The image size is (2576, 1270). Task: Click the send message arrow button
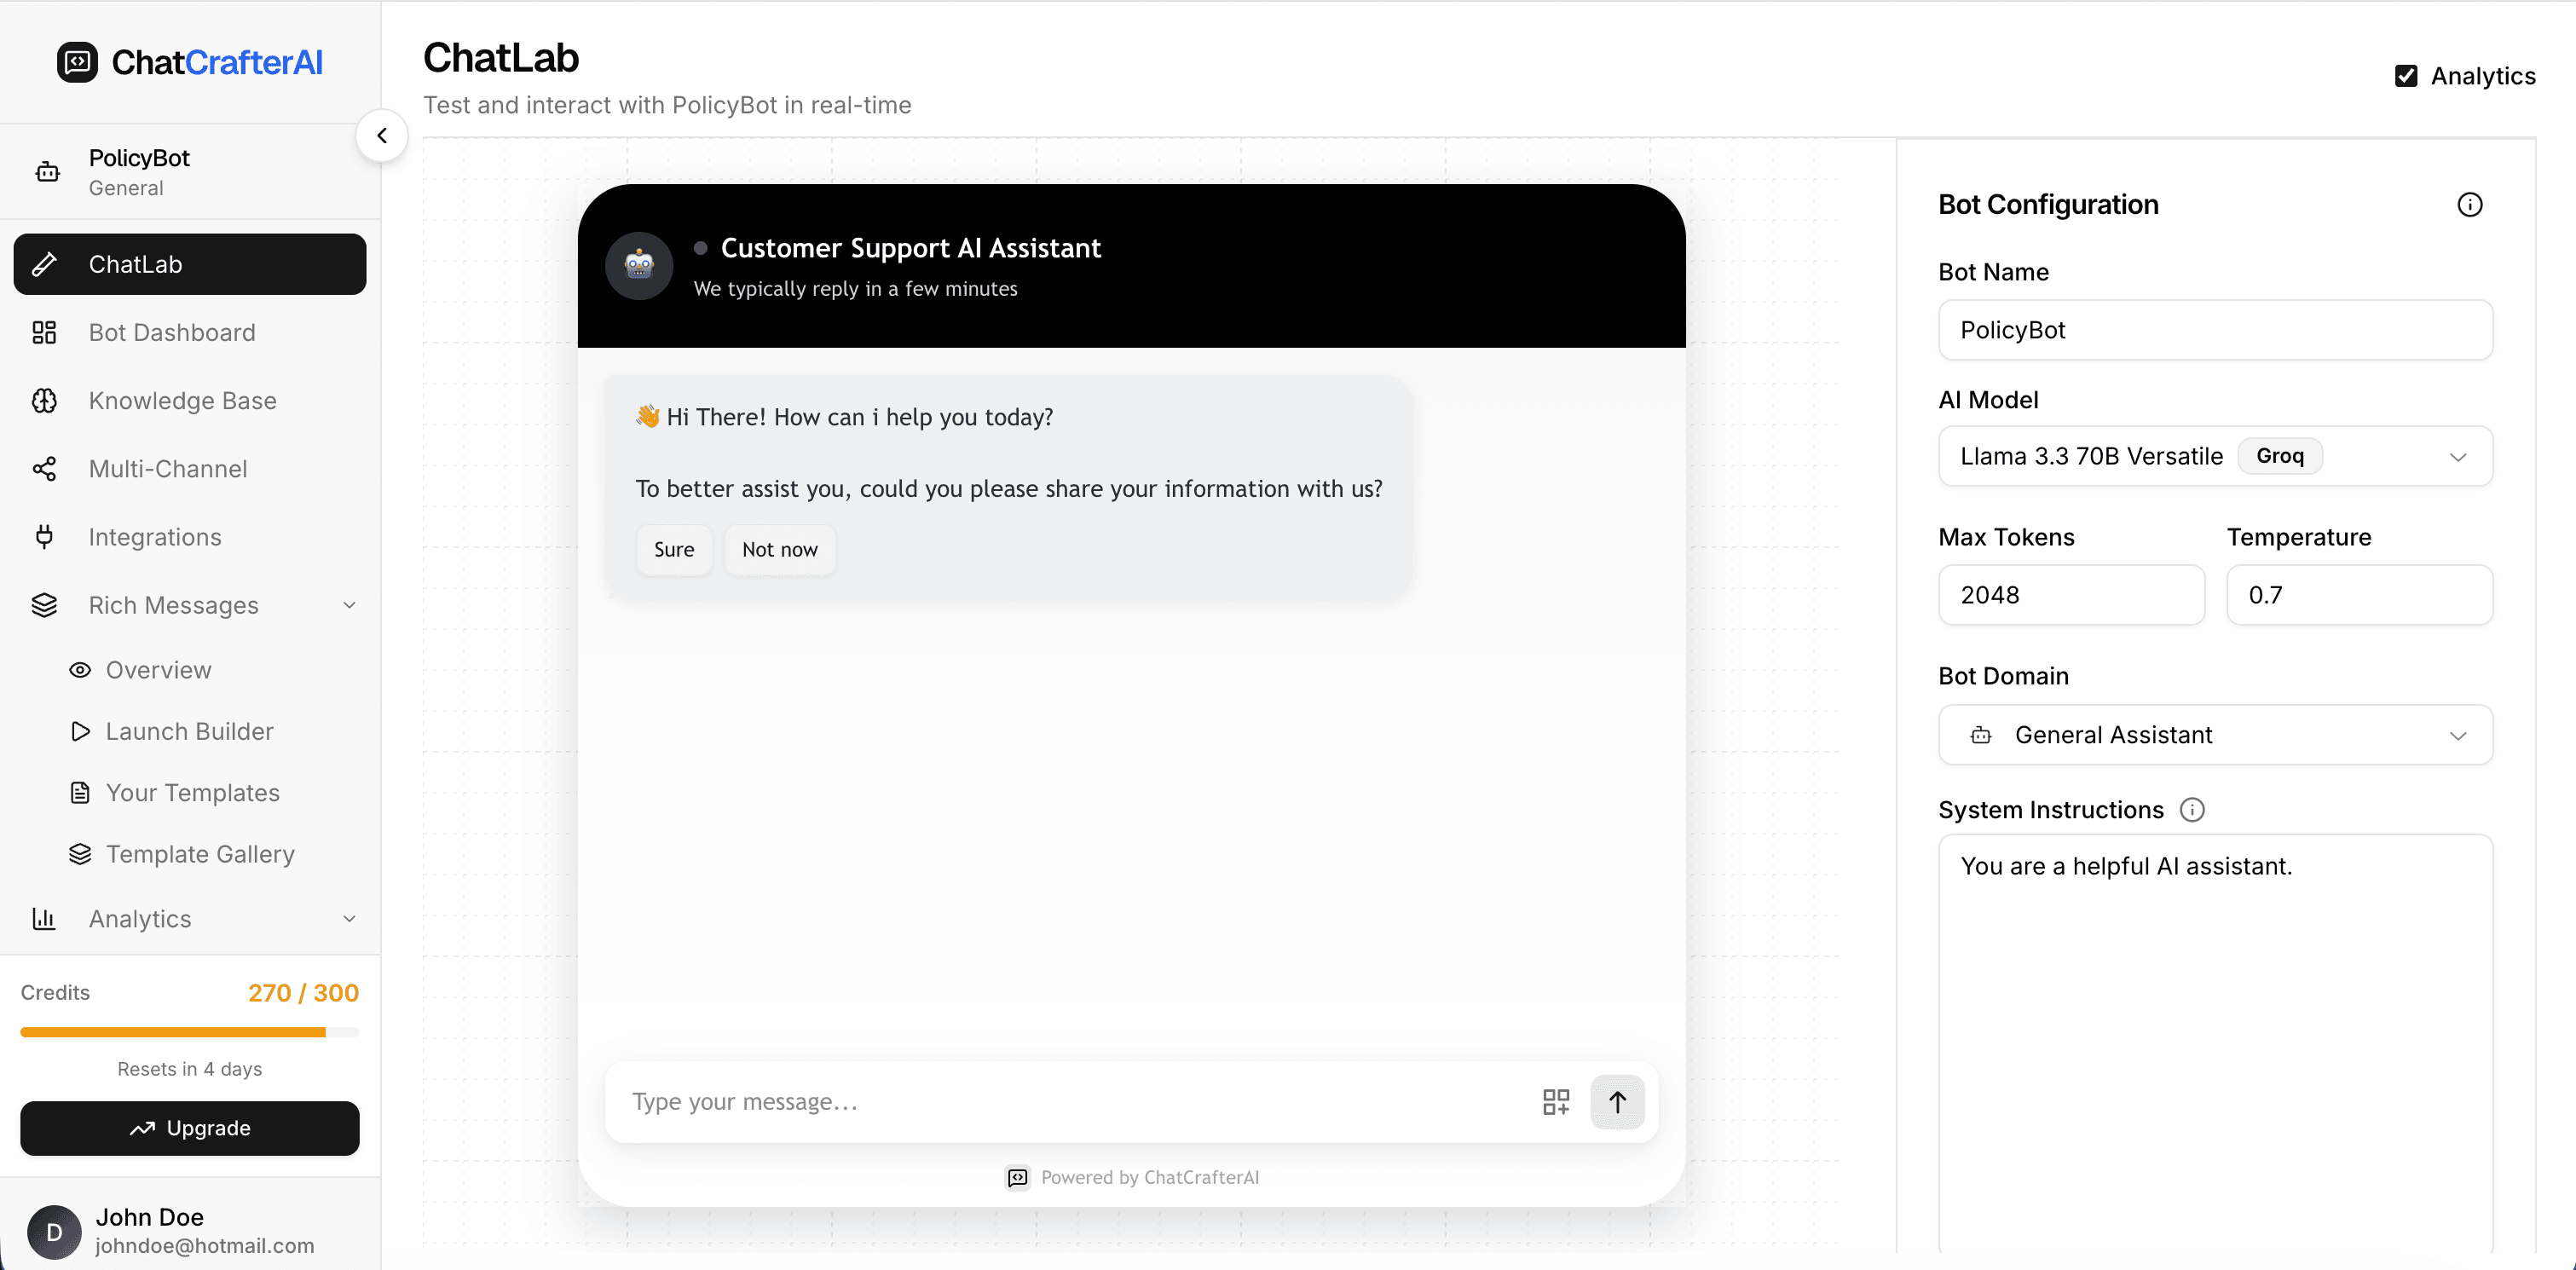(1617, 1101)
